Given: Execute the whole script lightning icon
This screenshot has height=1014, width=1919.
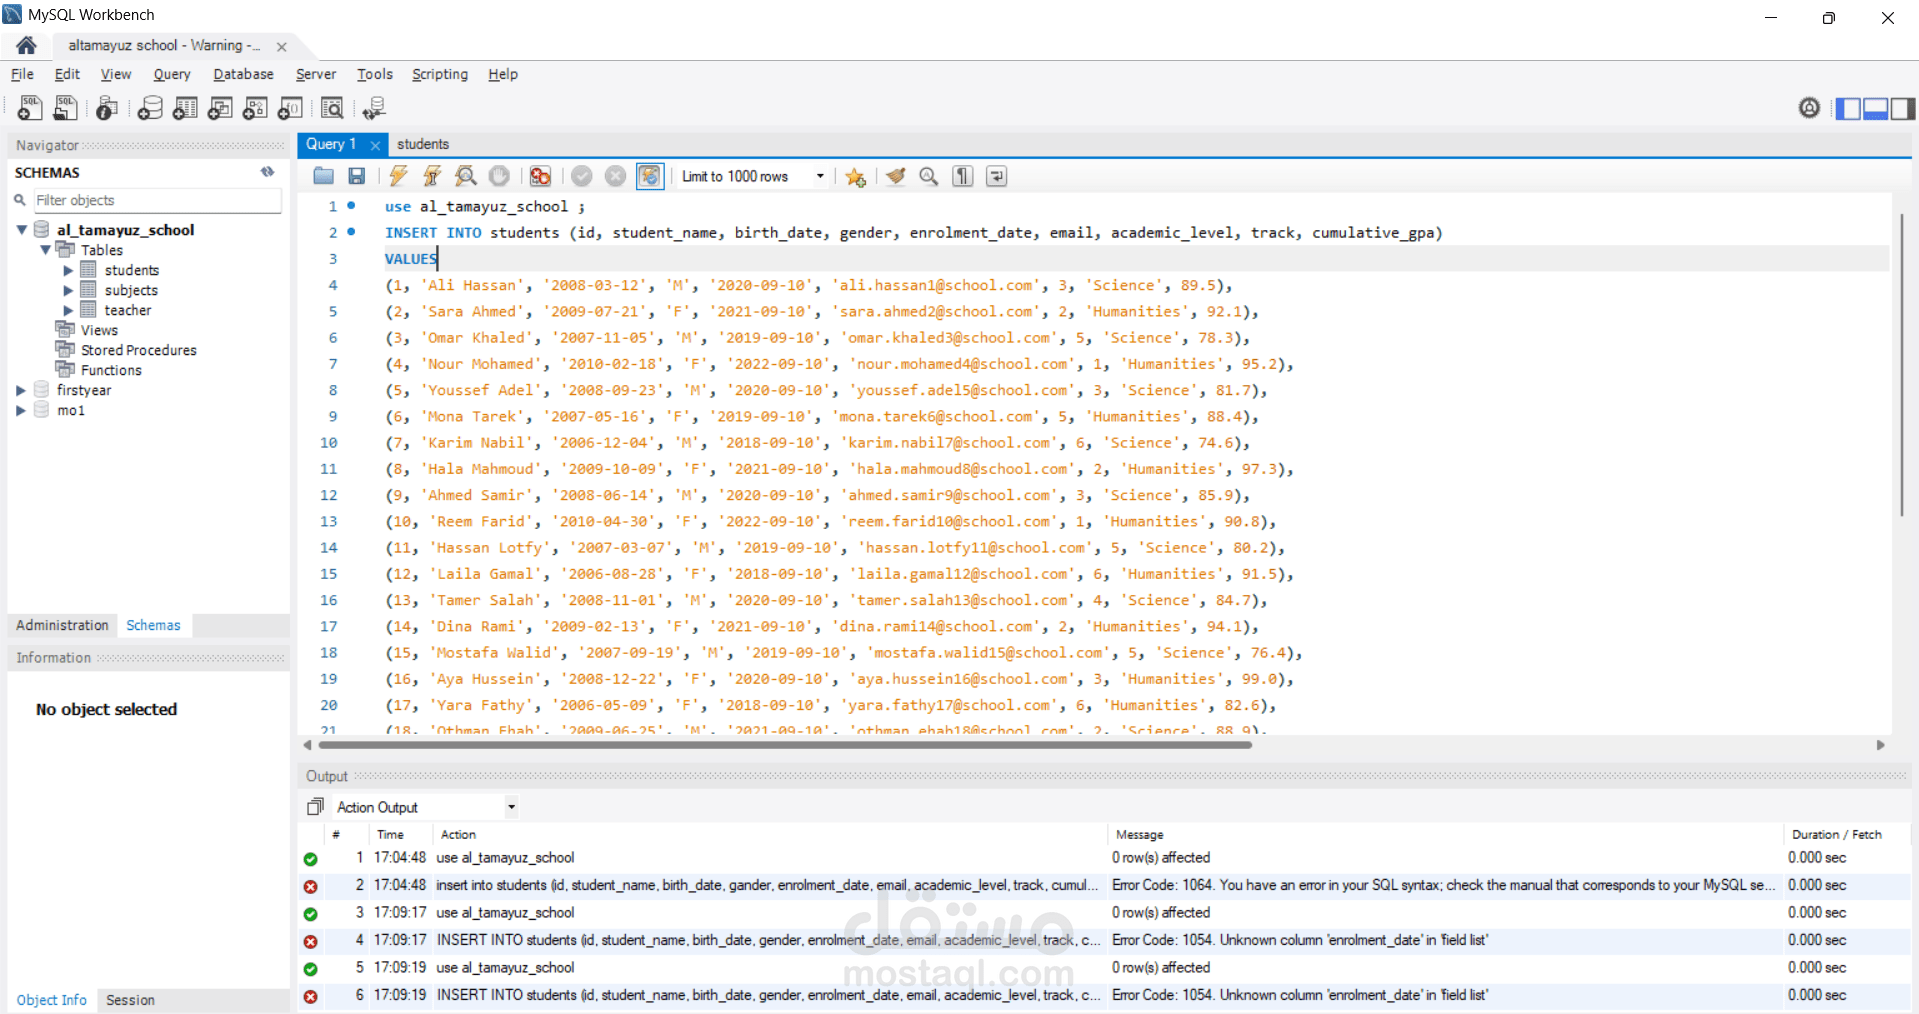Looking at the screenshot, I should point(398,176).
